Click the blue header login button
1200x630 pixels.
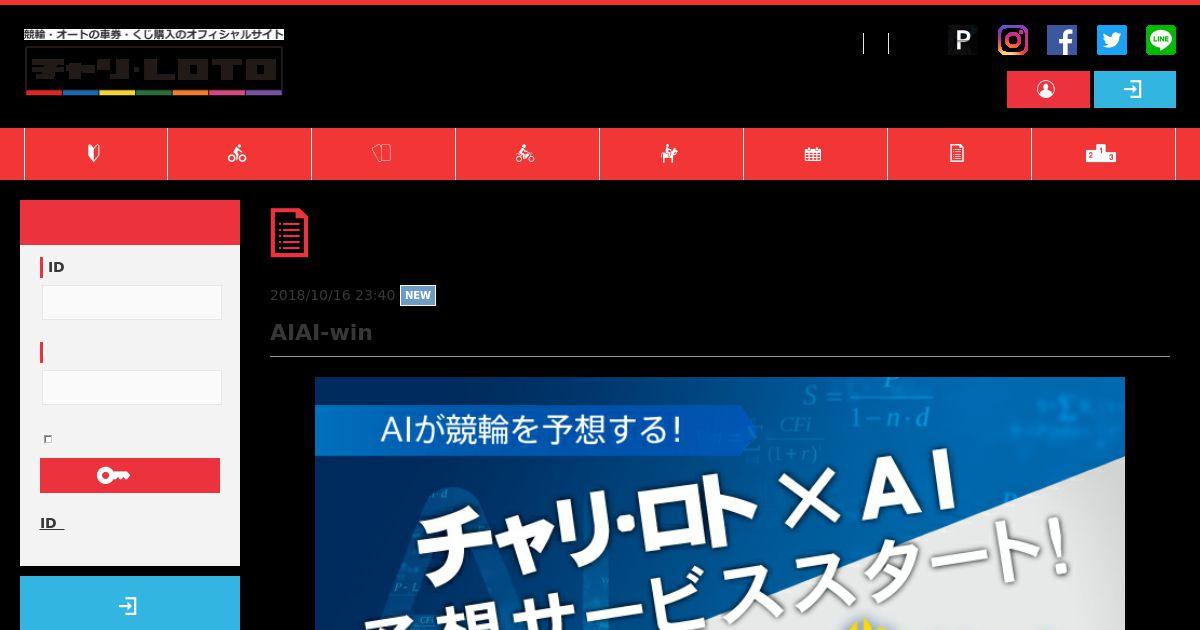tap(1135, 90)
